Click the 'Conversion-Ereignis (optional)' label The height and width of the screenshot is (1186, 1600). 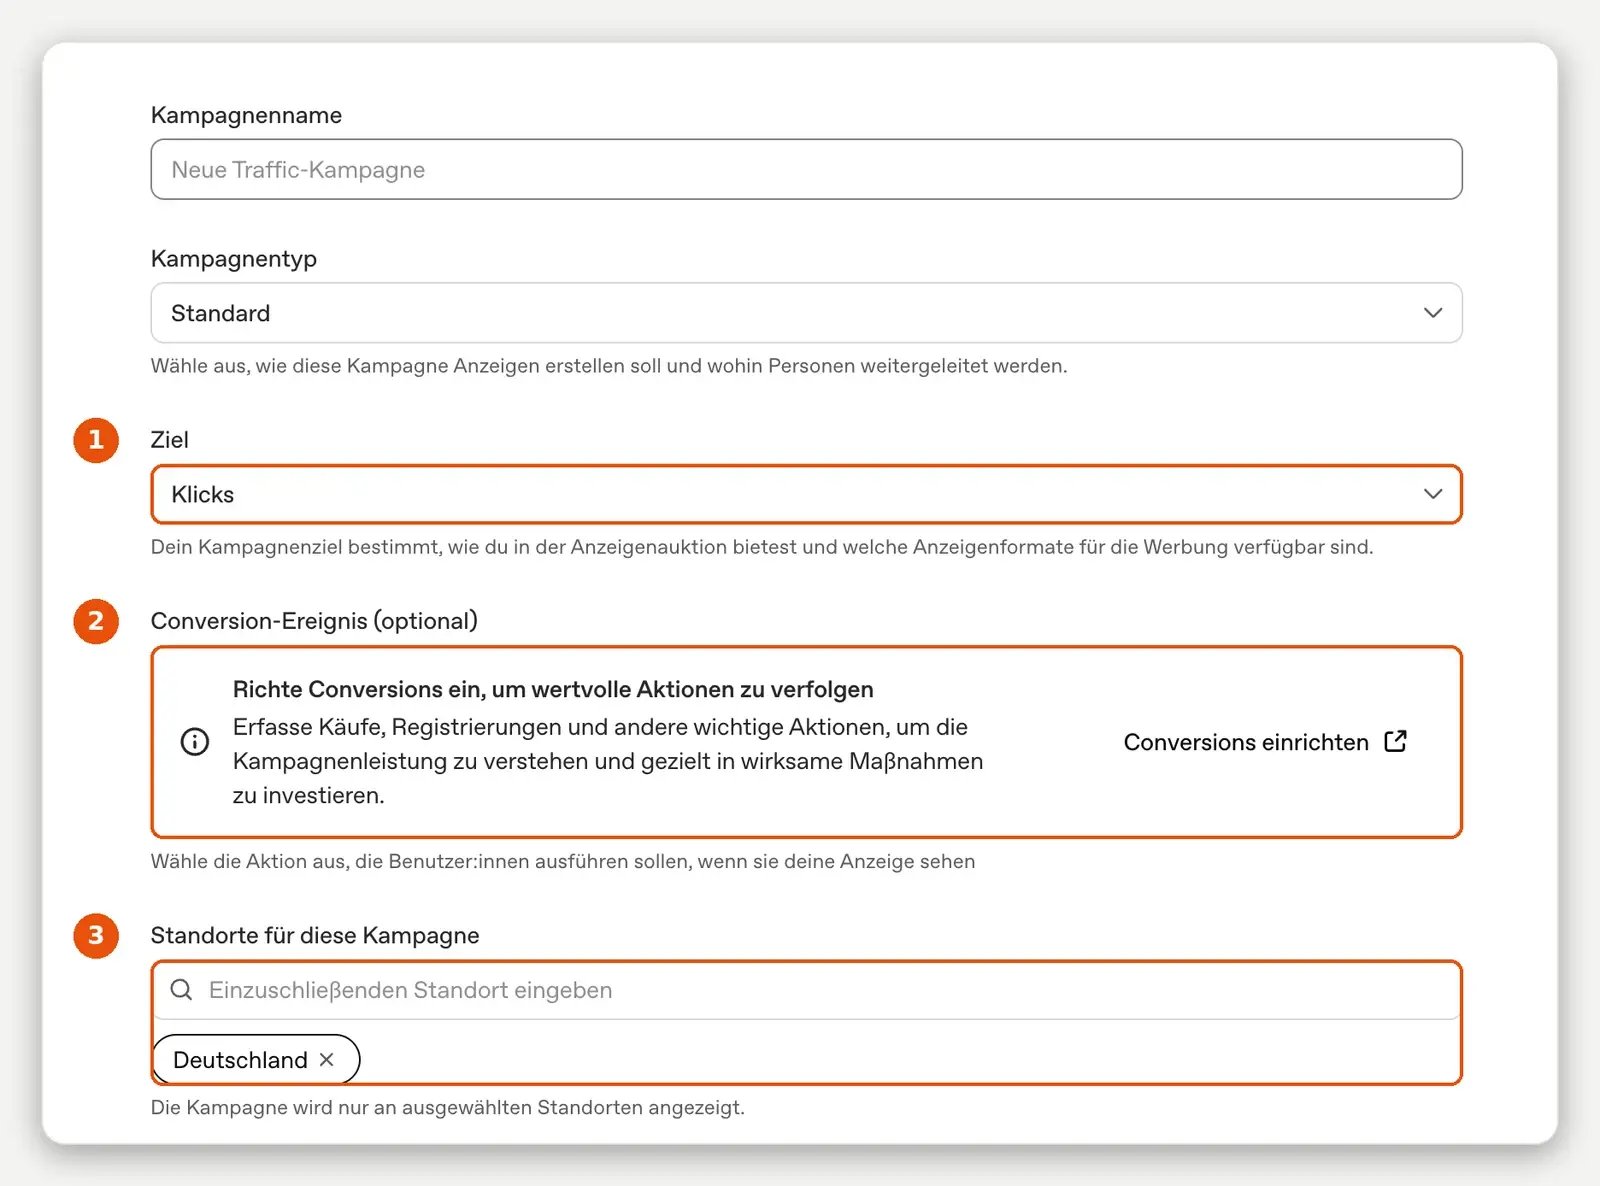(314, 621)
